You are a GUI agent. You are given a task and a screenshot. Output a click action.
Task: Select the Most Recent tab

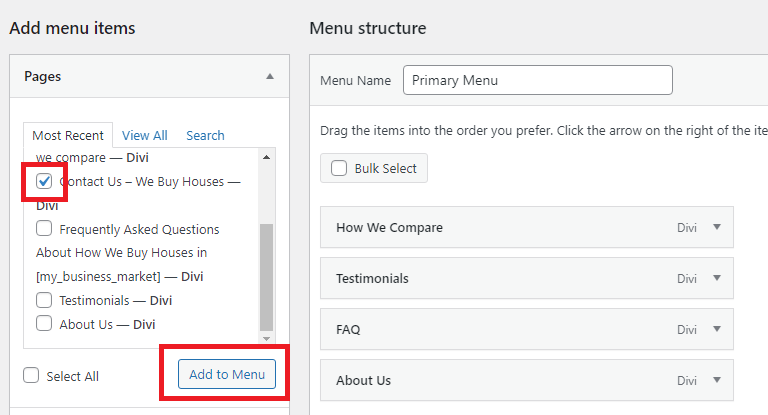(68, 135)
